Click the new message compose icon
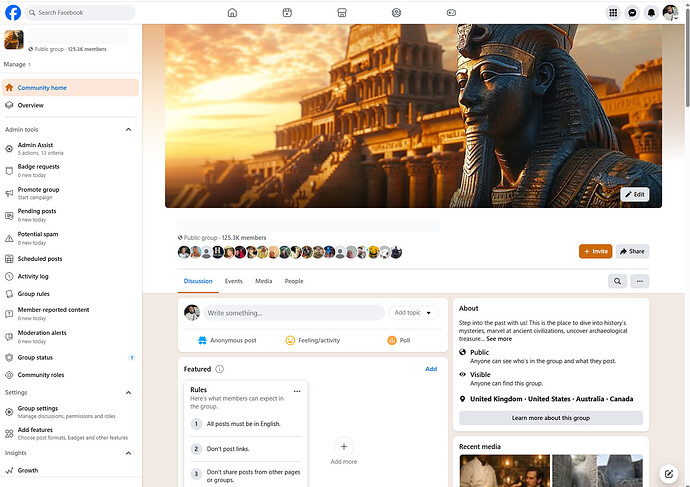The image size is (690, 487). (x=669, y=473)
